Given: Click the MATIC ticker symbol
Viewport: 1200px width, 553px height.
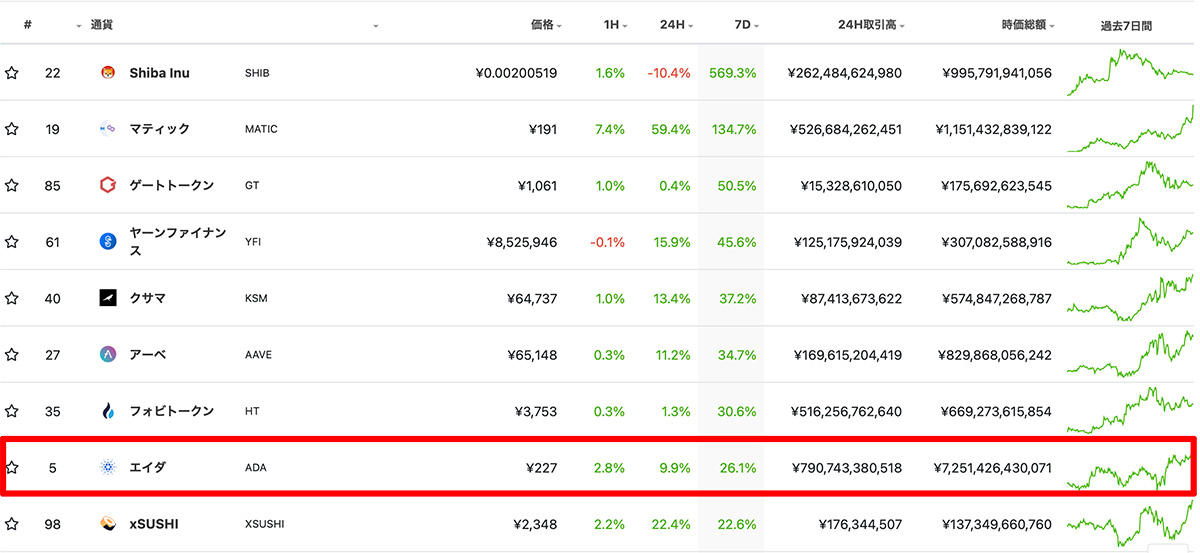Looking at the screenshot, I should pyautogui.click(x=261, y=129).
